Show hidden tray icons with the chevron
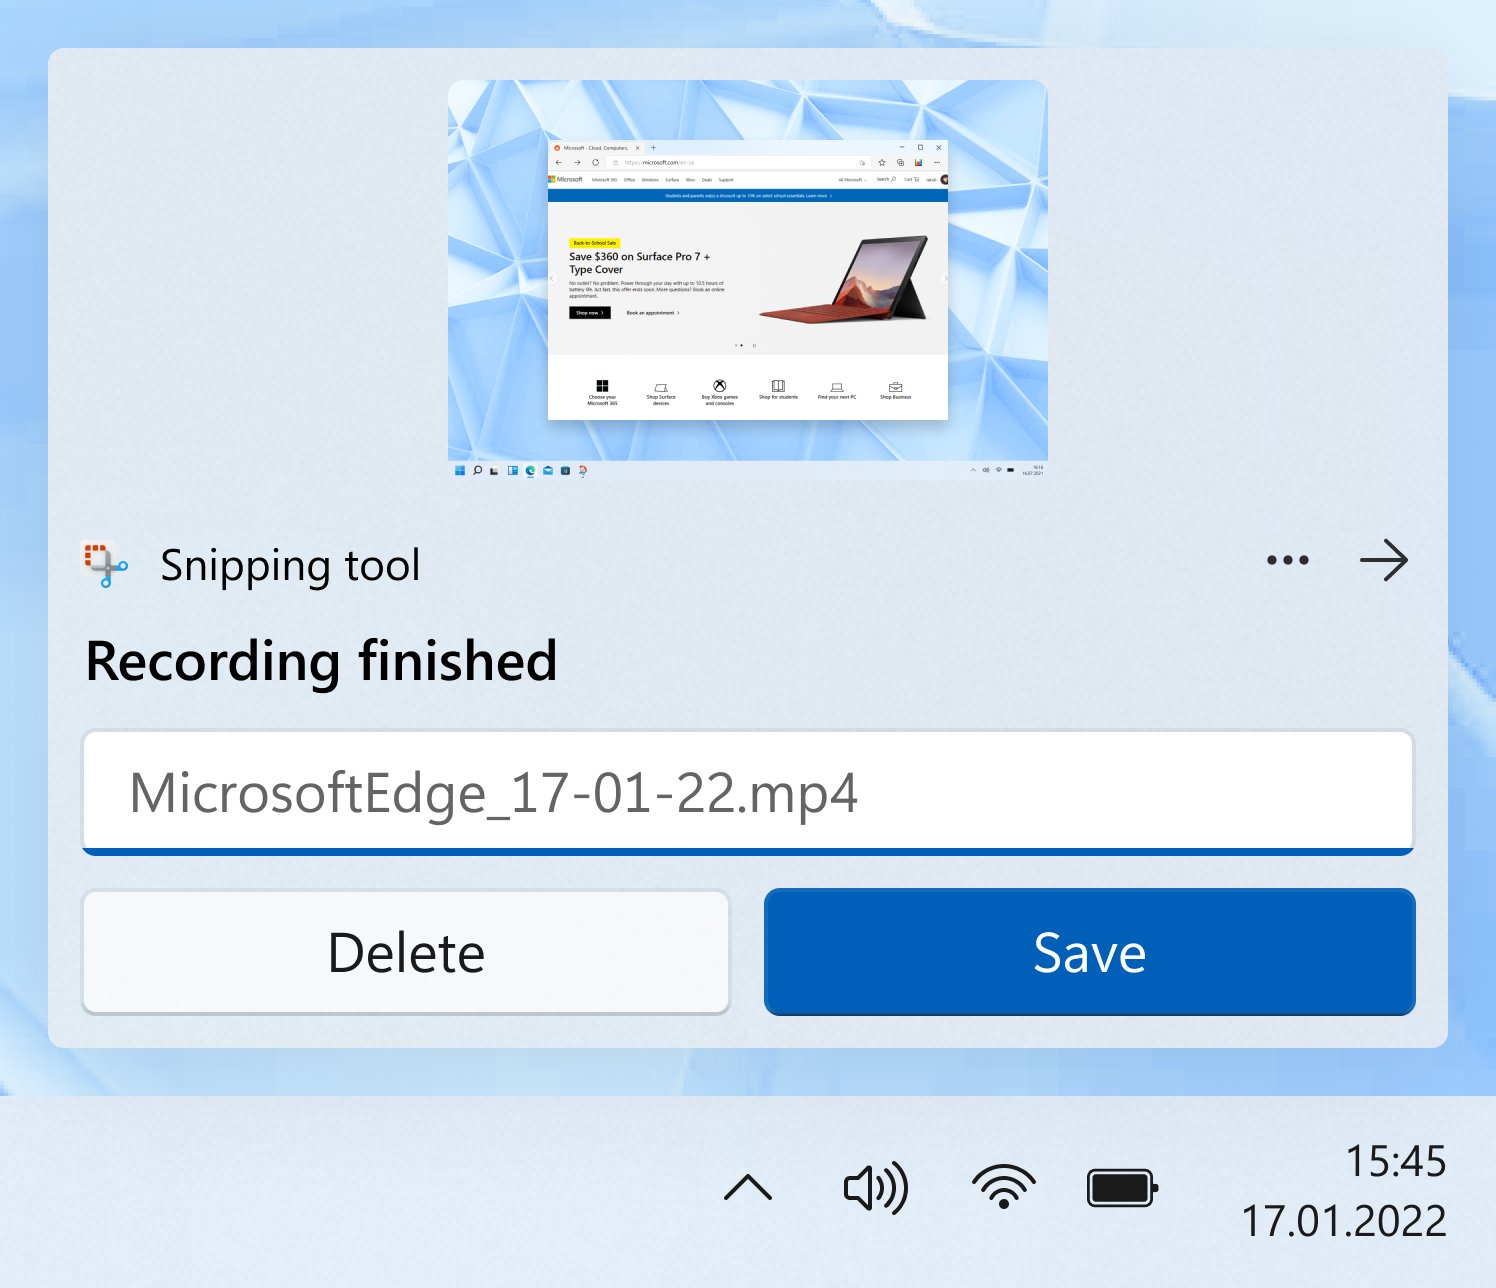 [747, 1187]
